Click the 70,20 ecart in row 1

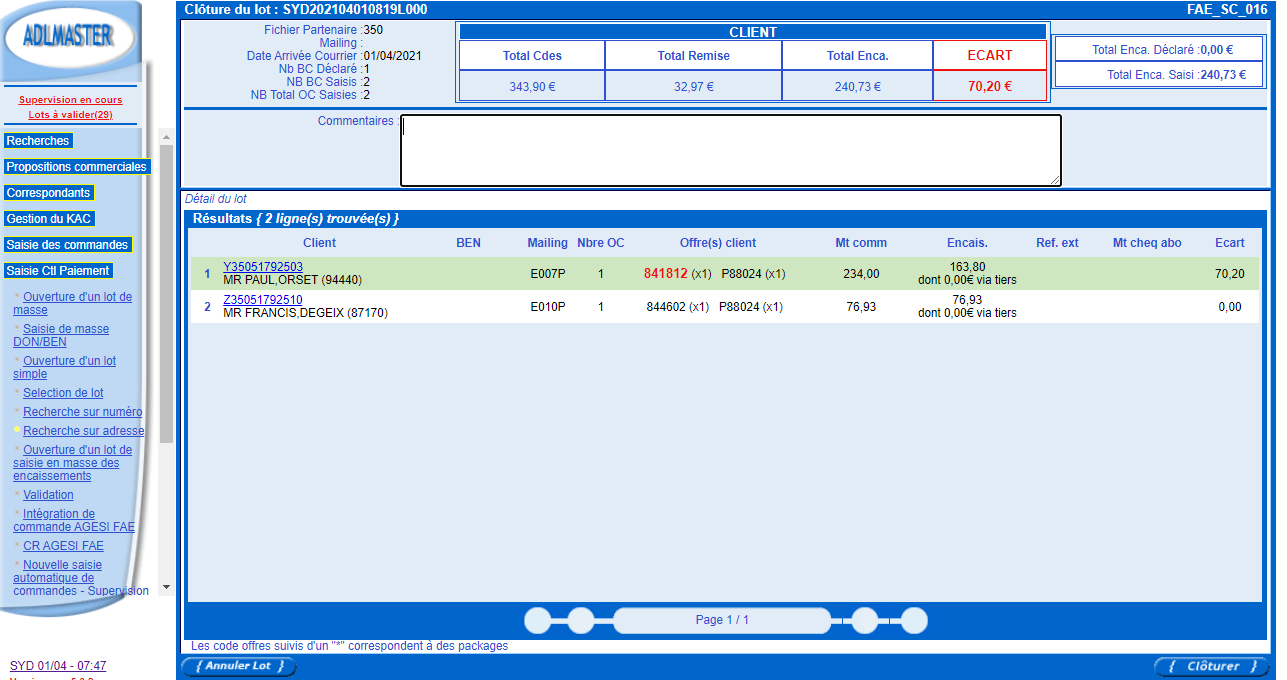click(1230, 274)
